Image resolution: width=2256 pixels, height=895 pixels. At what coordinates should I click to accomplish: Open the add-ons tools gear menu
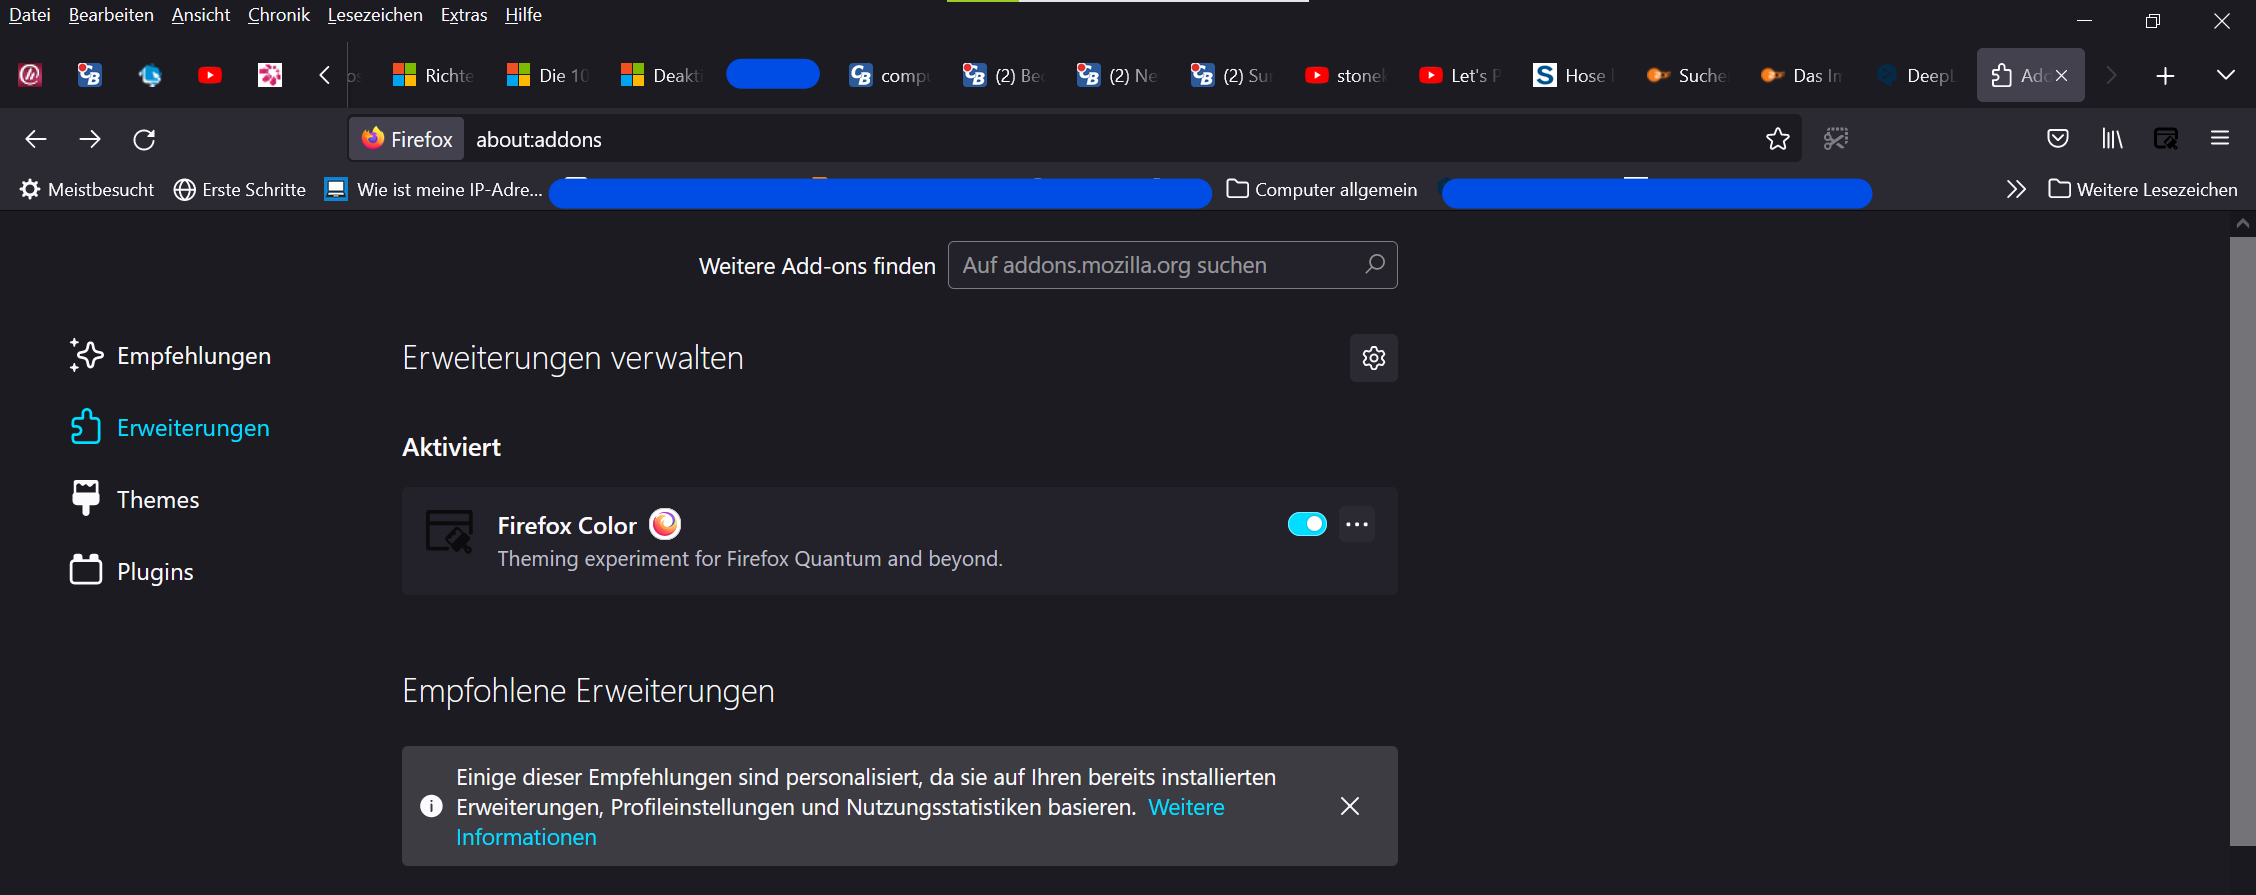(1374, 358)
